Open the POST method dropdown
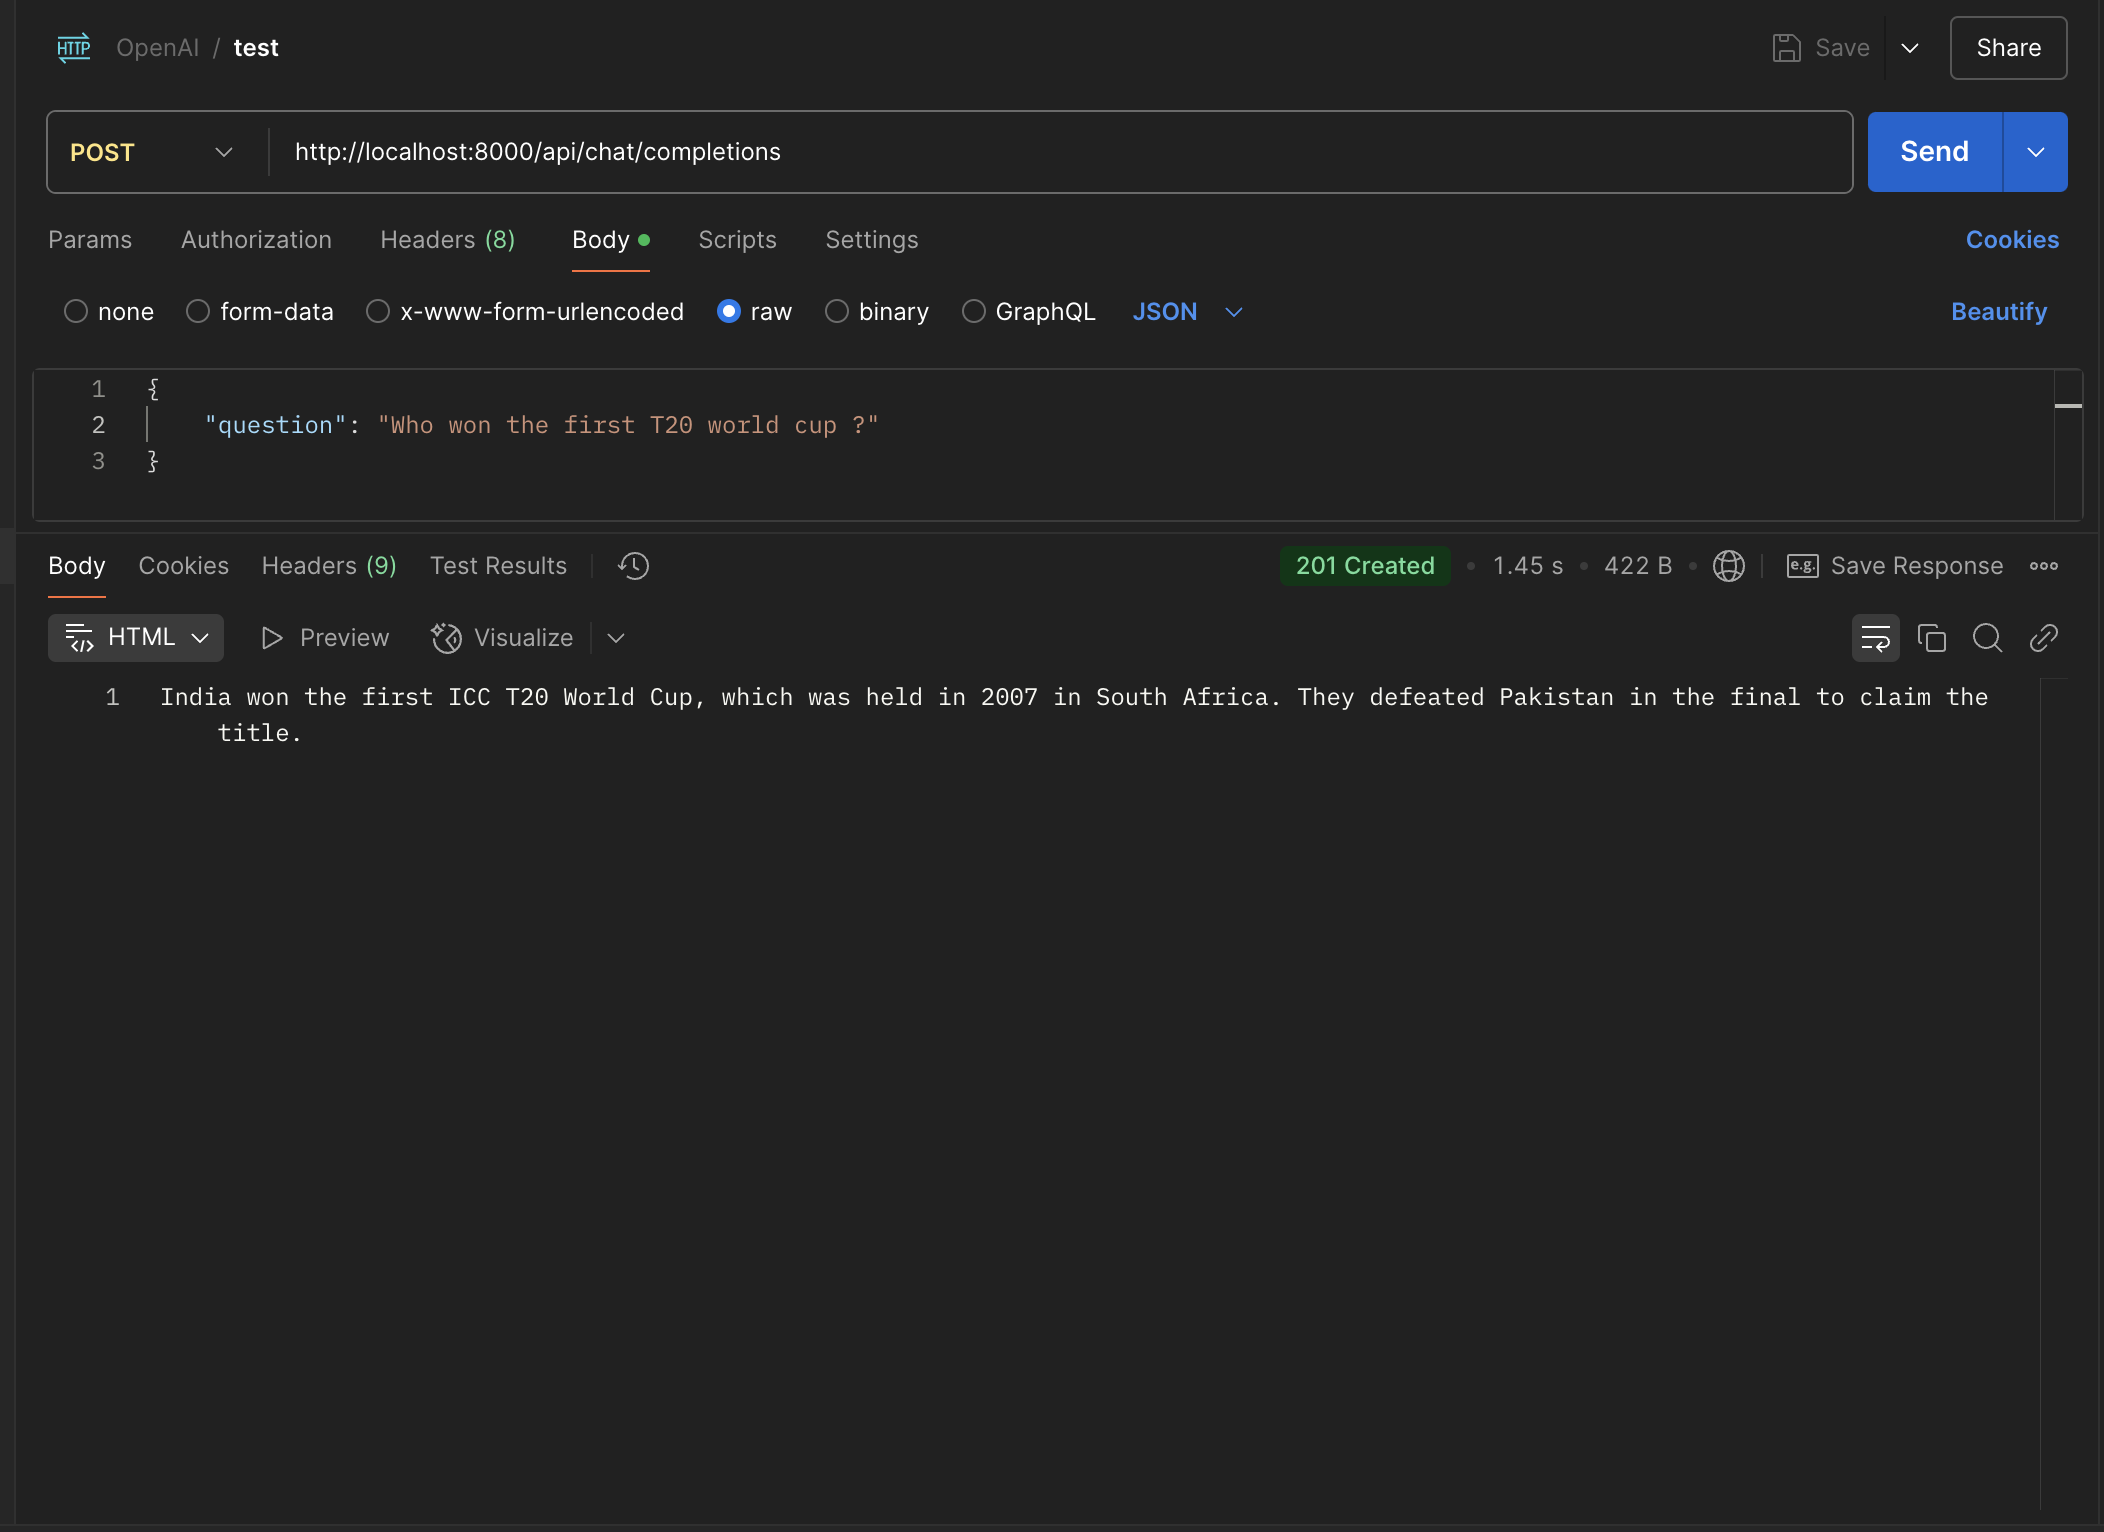 click(222, 152)
